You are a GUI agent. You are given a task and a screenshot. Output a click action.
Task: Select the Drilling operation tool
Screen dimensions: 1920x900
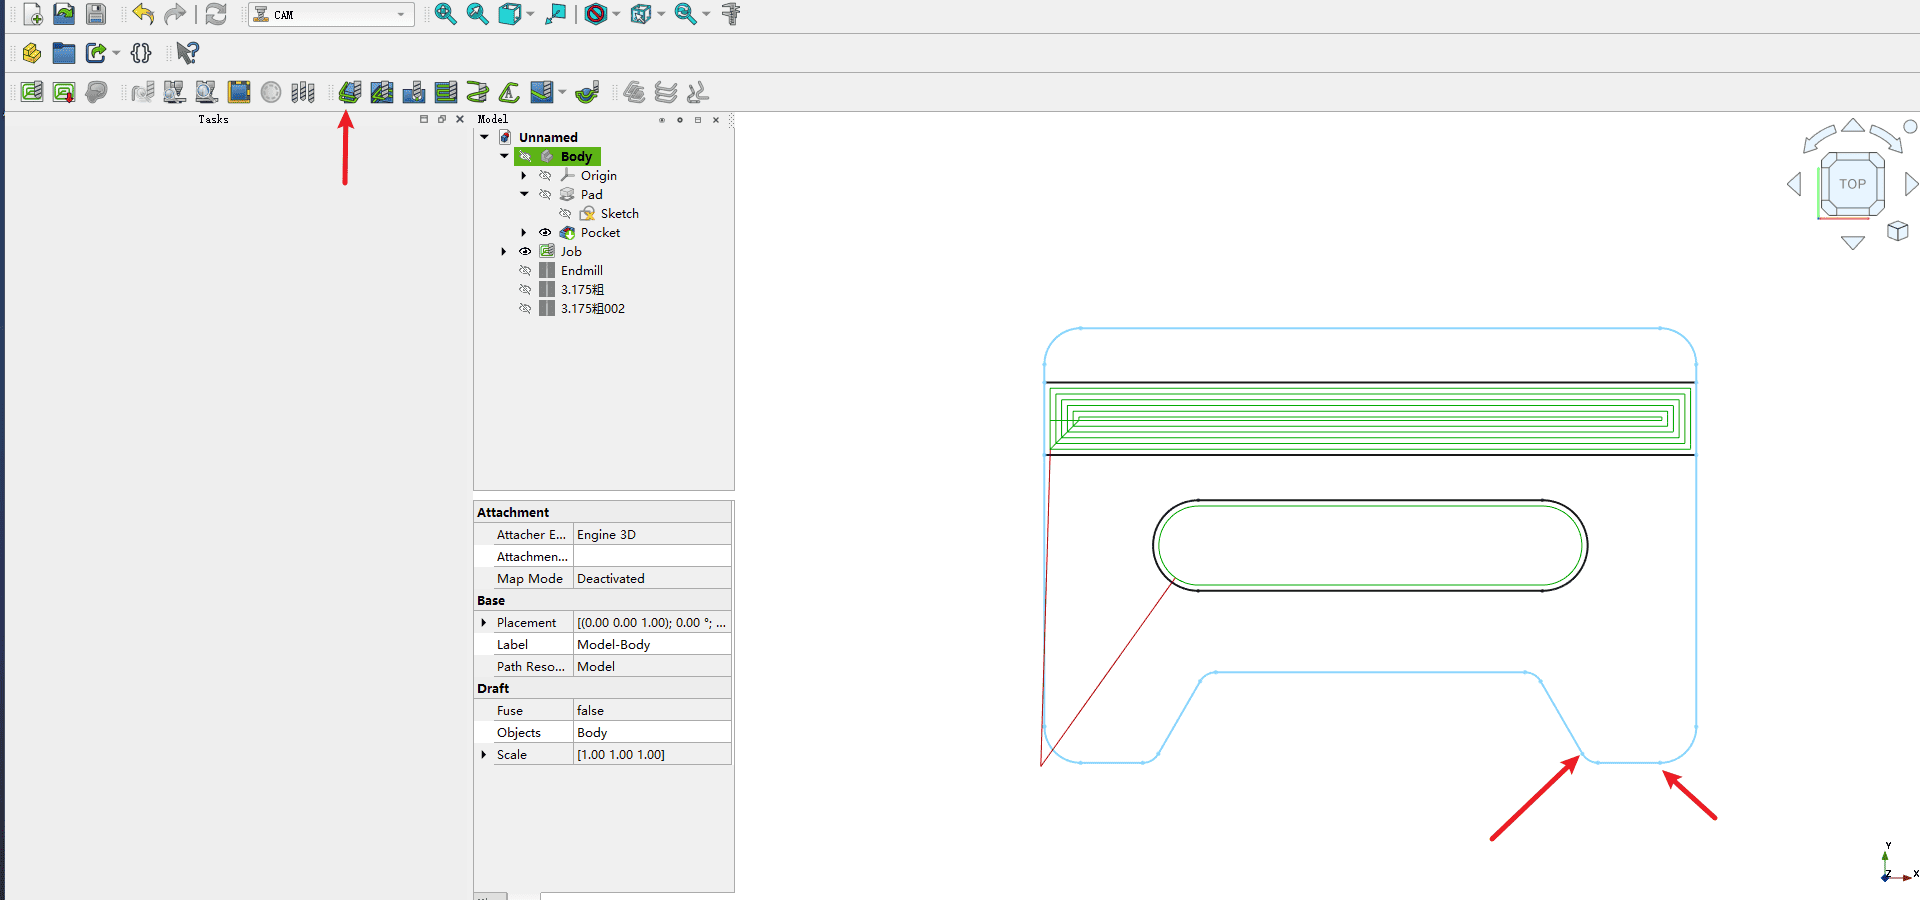coord(413,92)
